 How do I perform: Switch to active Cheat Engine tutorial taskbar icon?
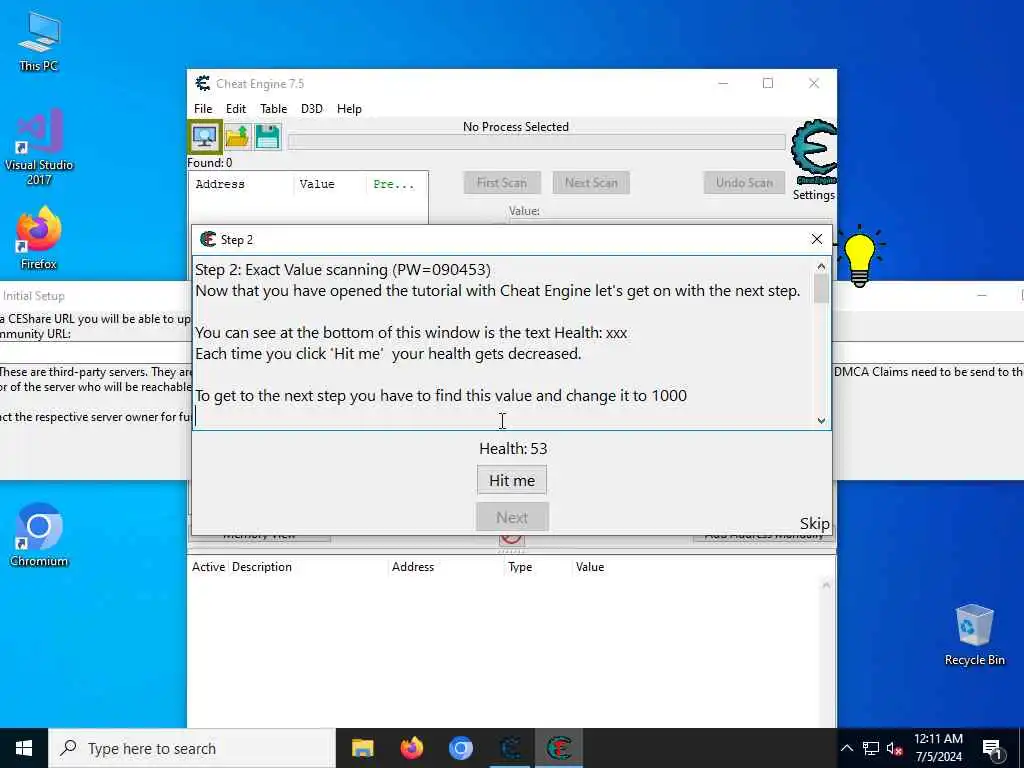[x=560, y=748]
